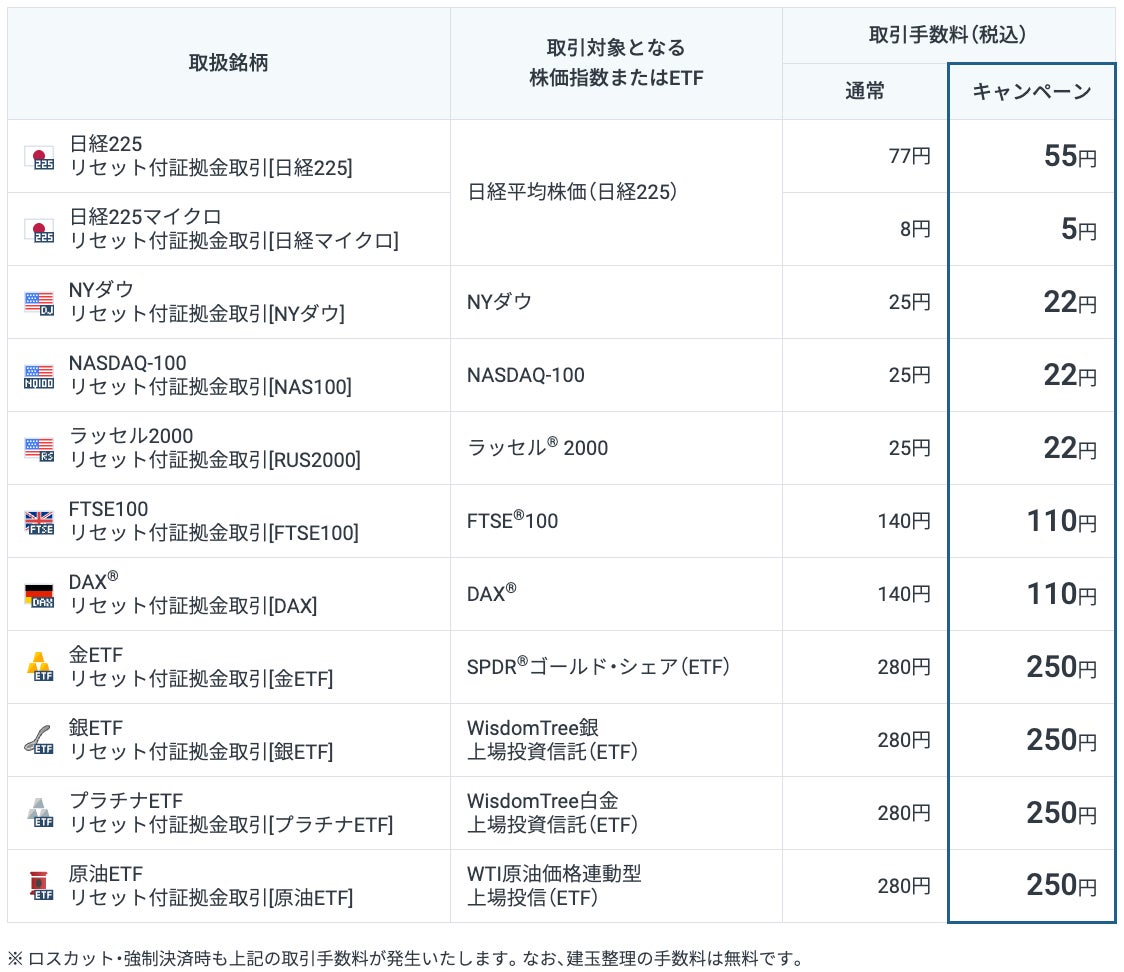
Task: Click the NY Dow US flag icon
Action: (x=39, y=303)
